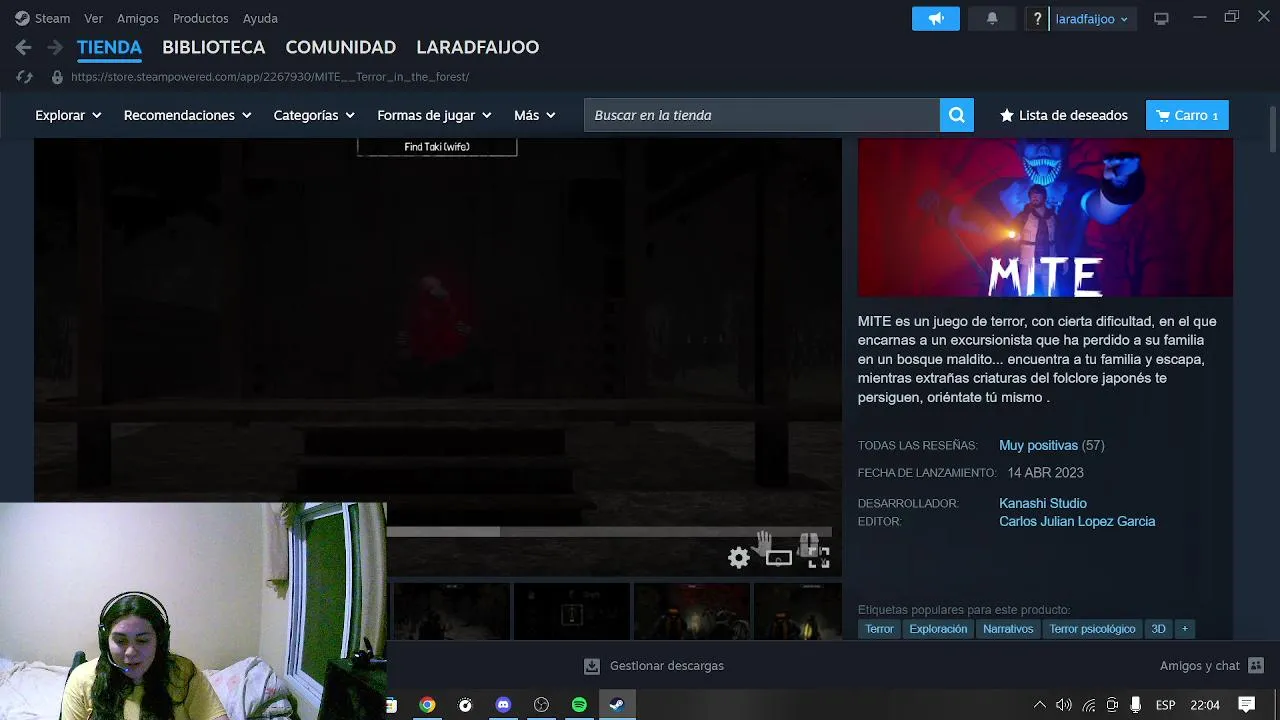Click the question mark avatar icon
The width and height of the screenshot is (1280, 720).
1037,18
